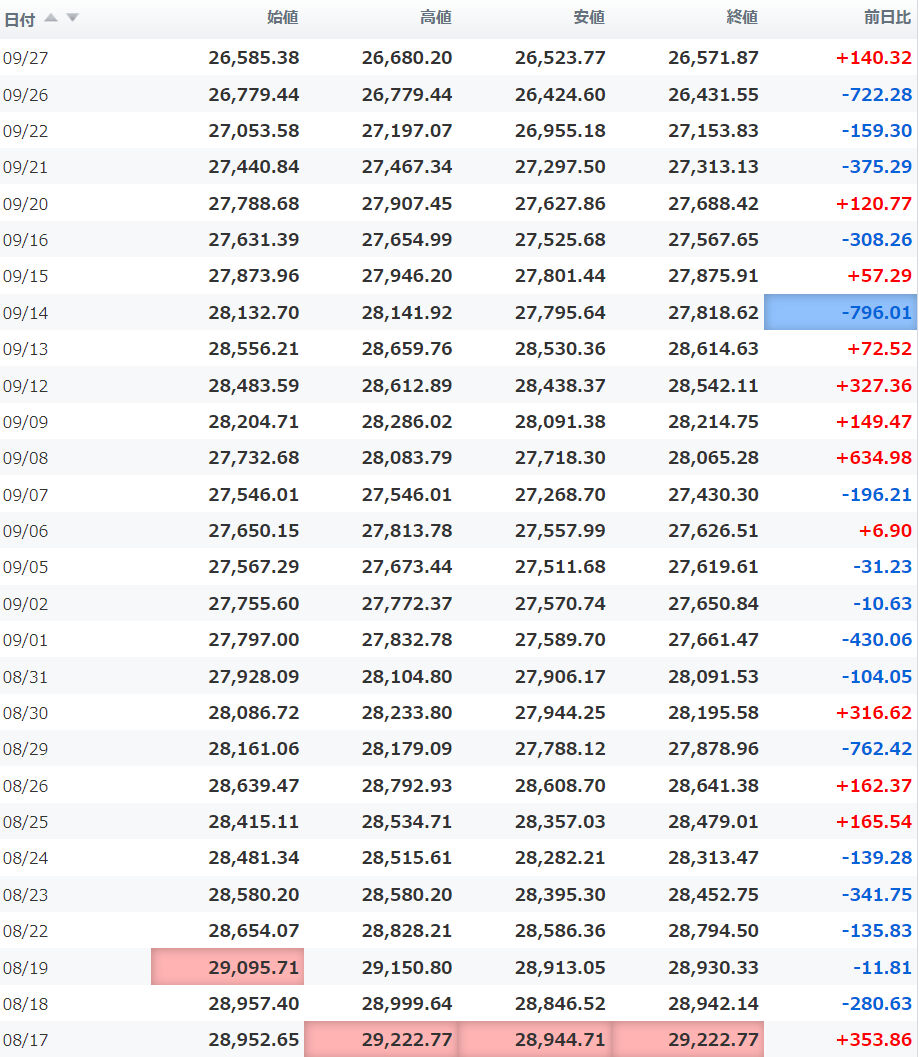Click change value +149.47

[x=874, y=421]
